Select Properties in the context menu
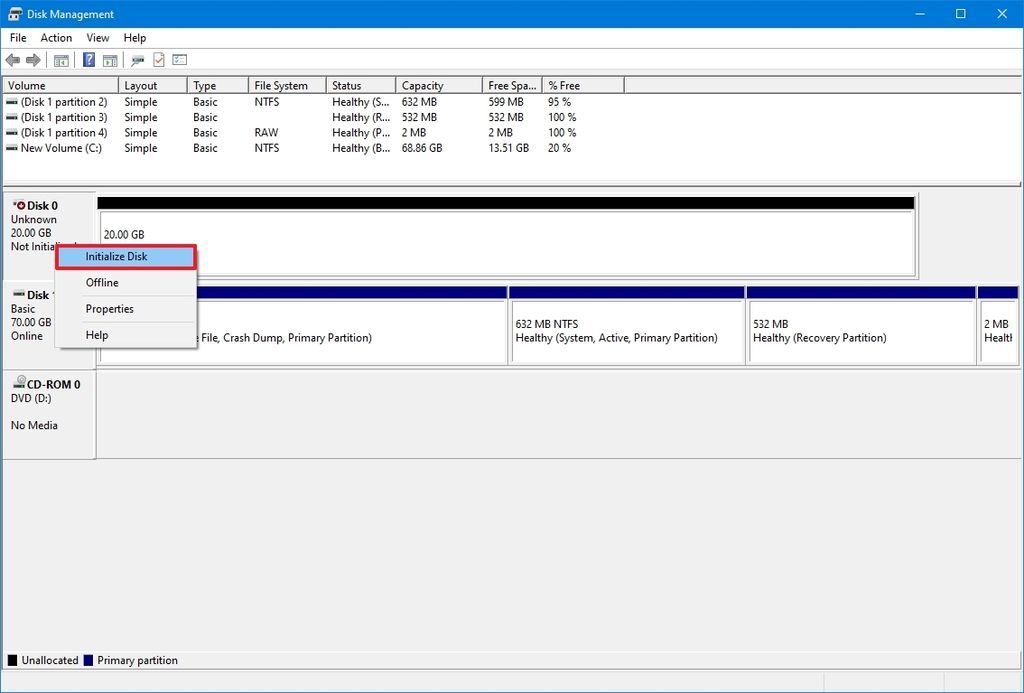1024x693 pixels. pos(108,308)
